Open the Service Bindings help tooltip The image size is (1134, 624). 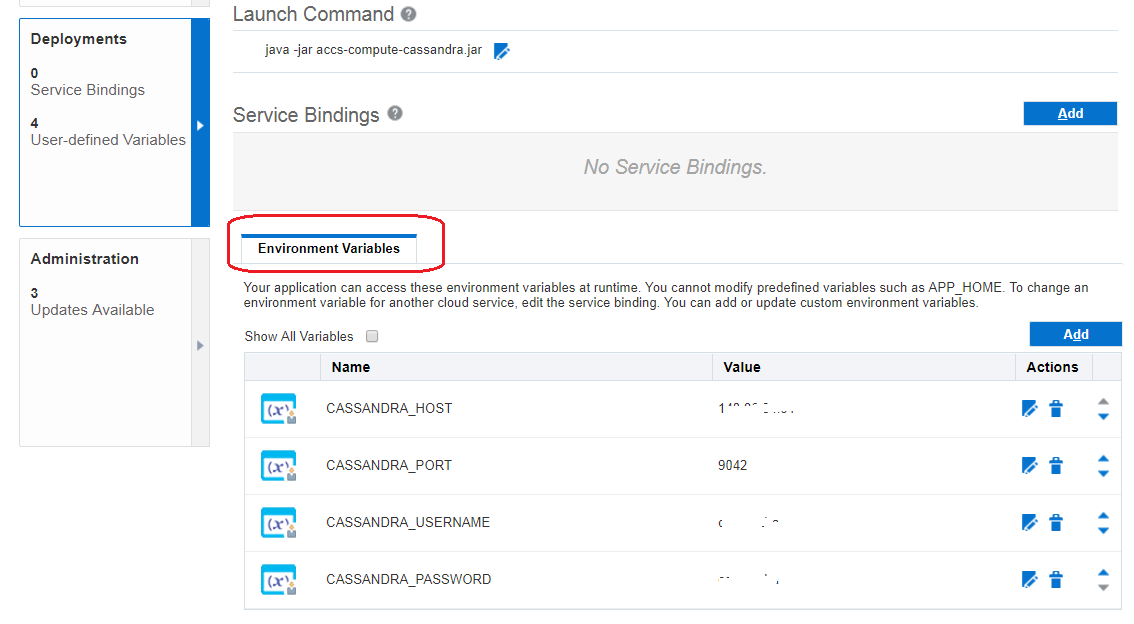click(x=394, y=115)
